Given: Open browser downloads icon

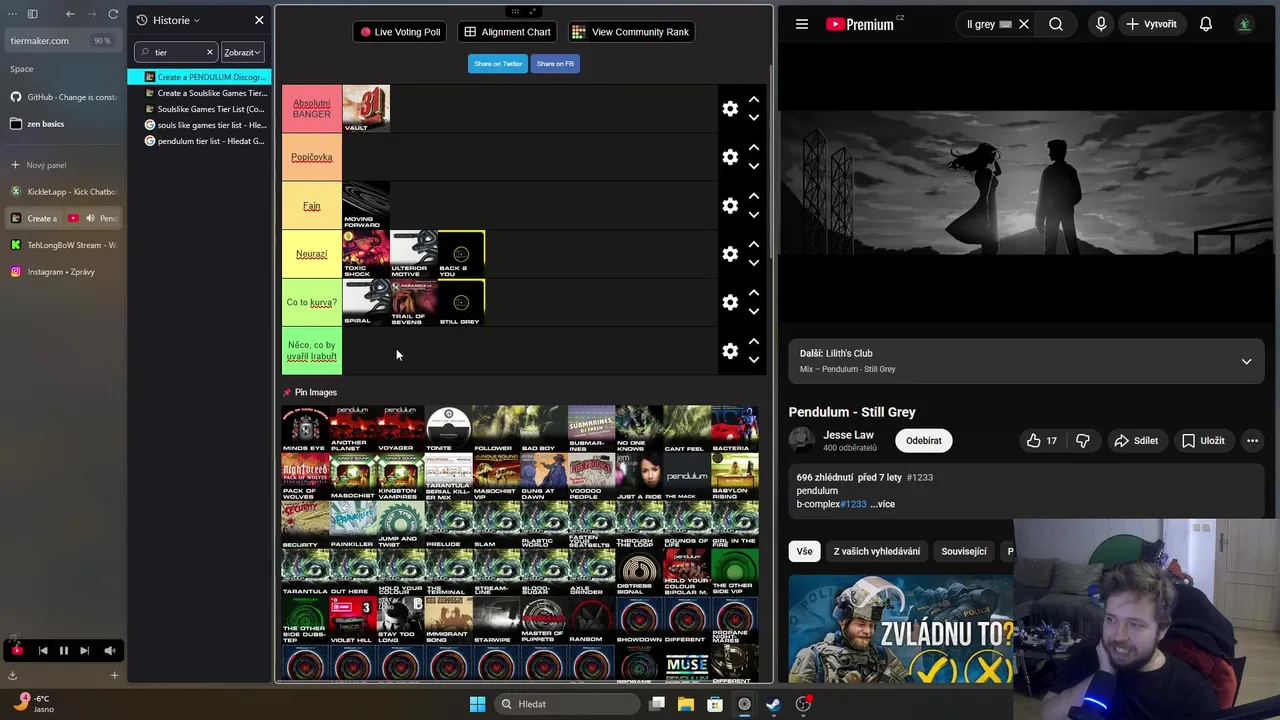Looking at the screenshot, I should click(12, 675).
